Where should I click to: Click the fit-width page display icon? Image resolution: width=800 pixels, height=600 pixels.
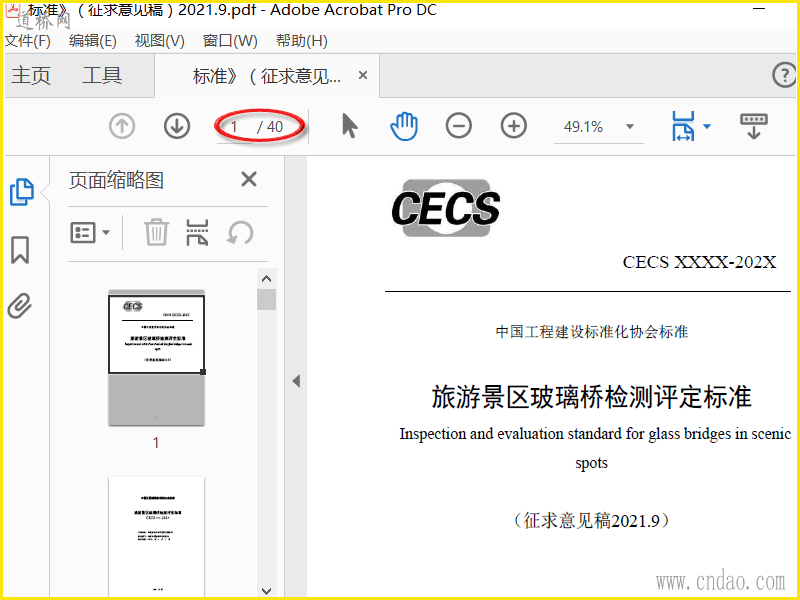[x=683, y=126]
